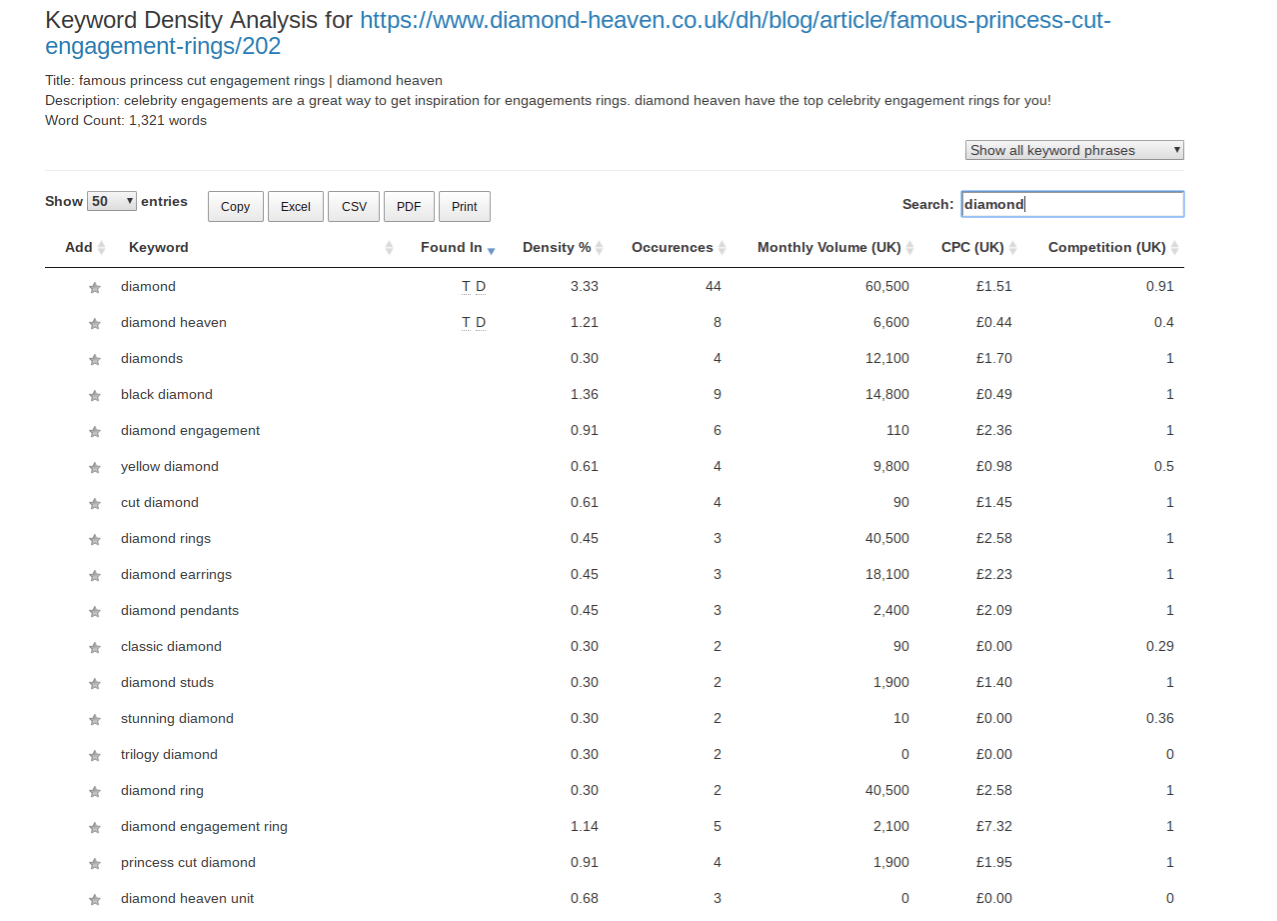Star the 'trilogy diamond' keyword row
1277x921 pixels.
coord(95,756)
